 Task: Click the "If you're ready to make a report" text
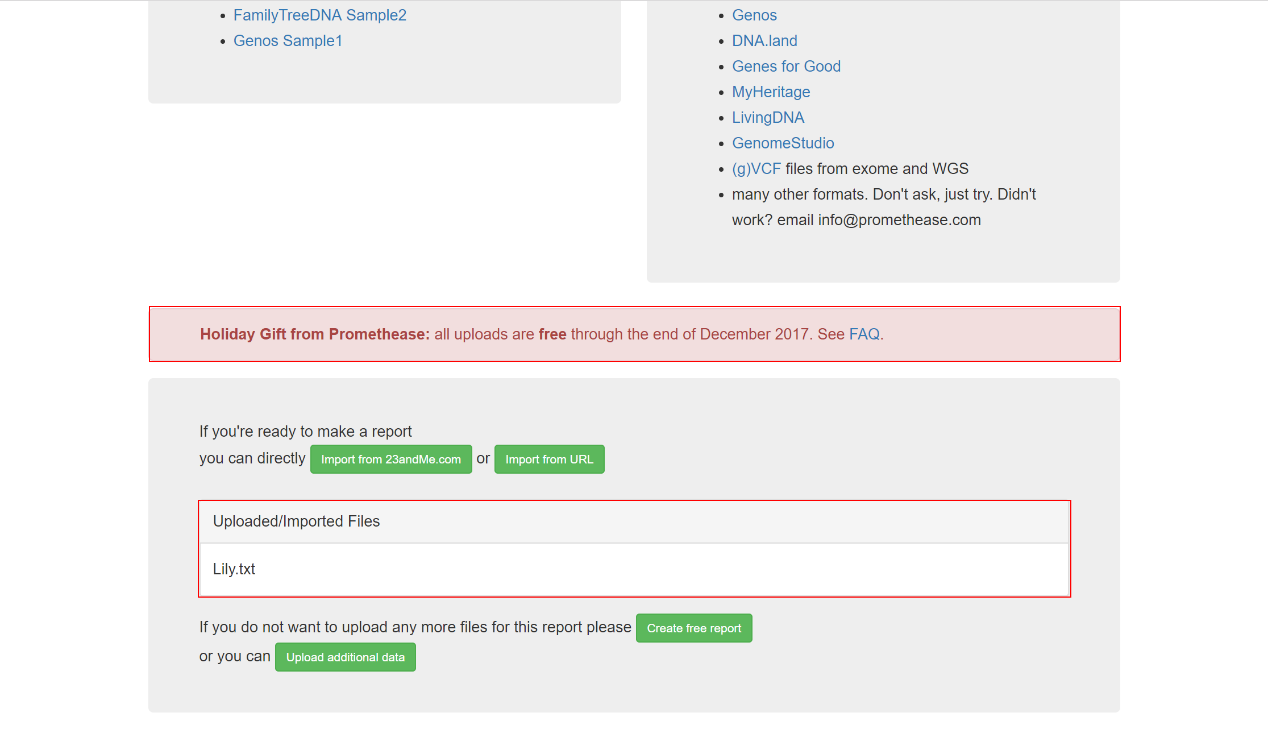pos(306,432)
